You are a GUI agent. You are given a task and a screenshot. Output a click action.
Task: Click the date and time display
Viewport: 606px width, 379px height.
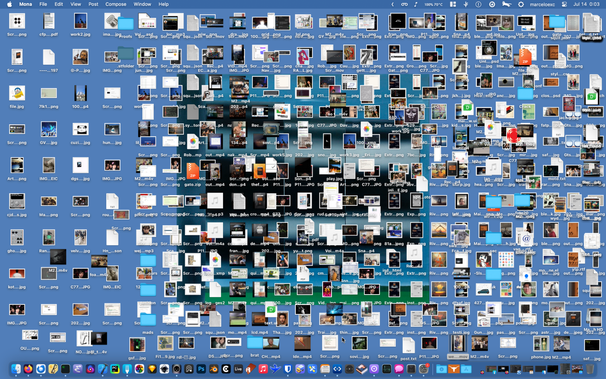[x=586, y=4]
